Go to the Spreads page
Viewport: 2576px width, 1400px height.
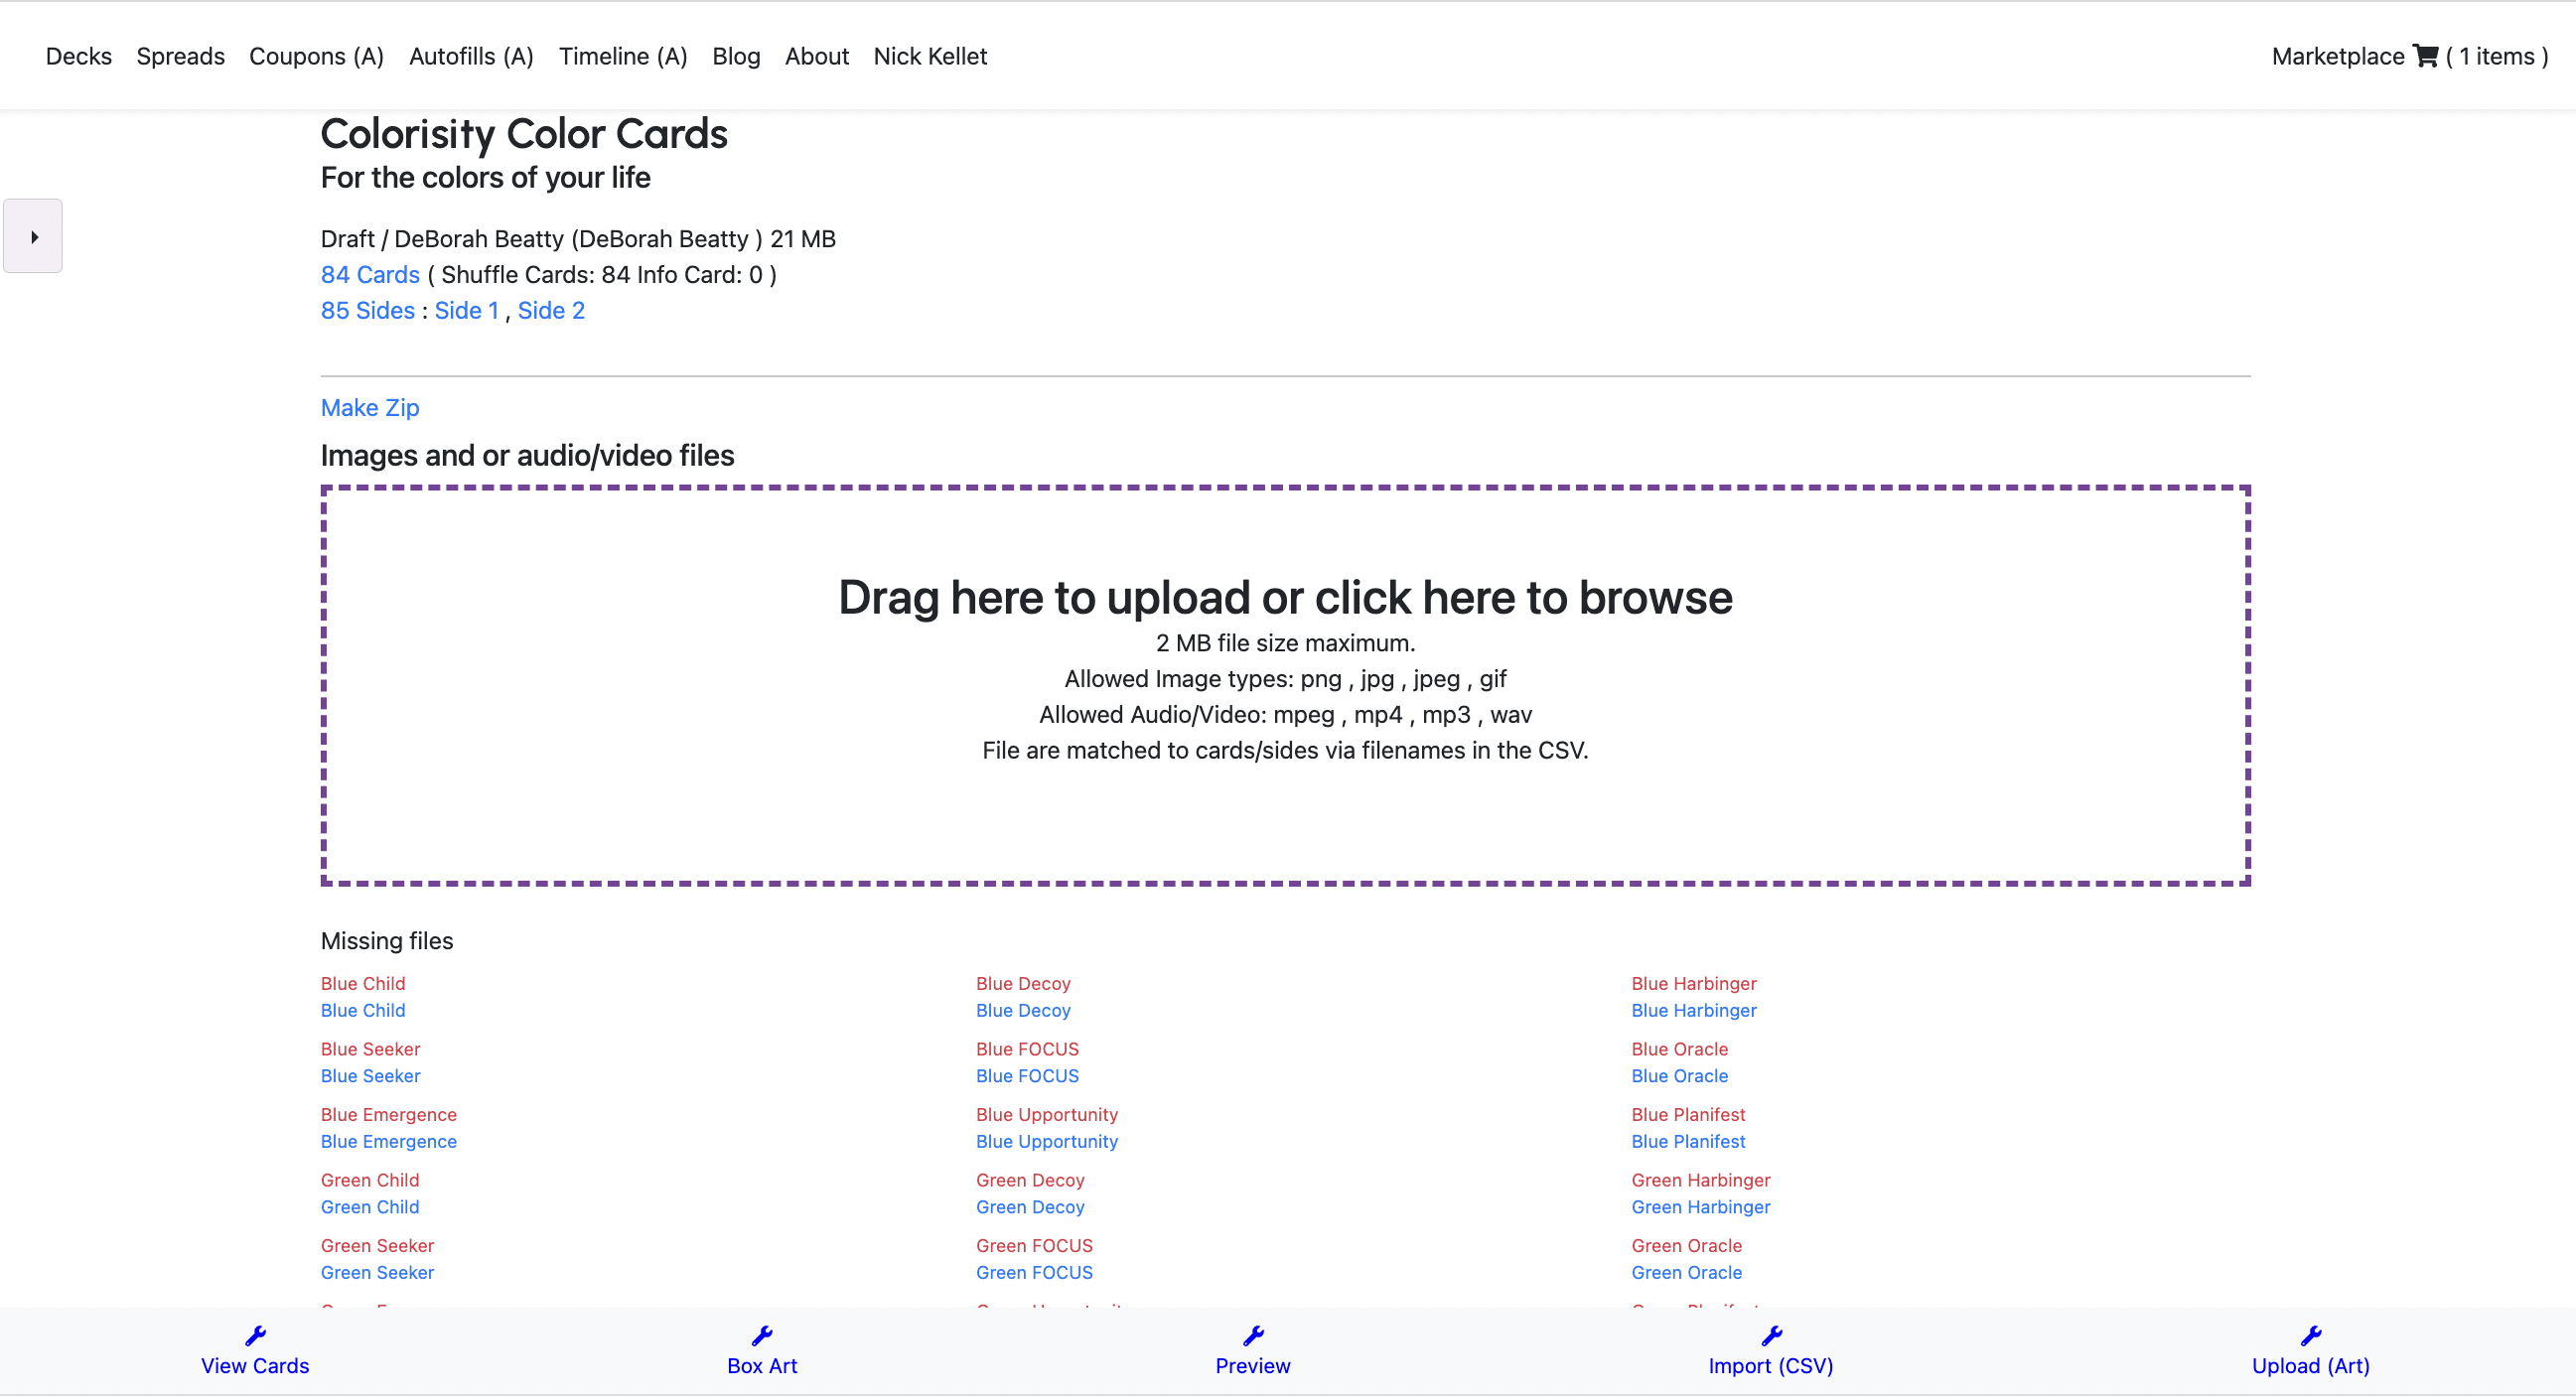click(180, 57)
